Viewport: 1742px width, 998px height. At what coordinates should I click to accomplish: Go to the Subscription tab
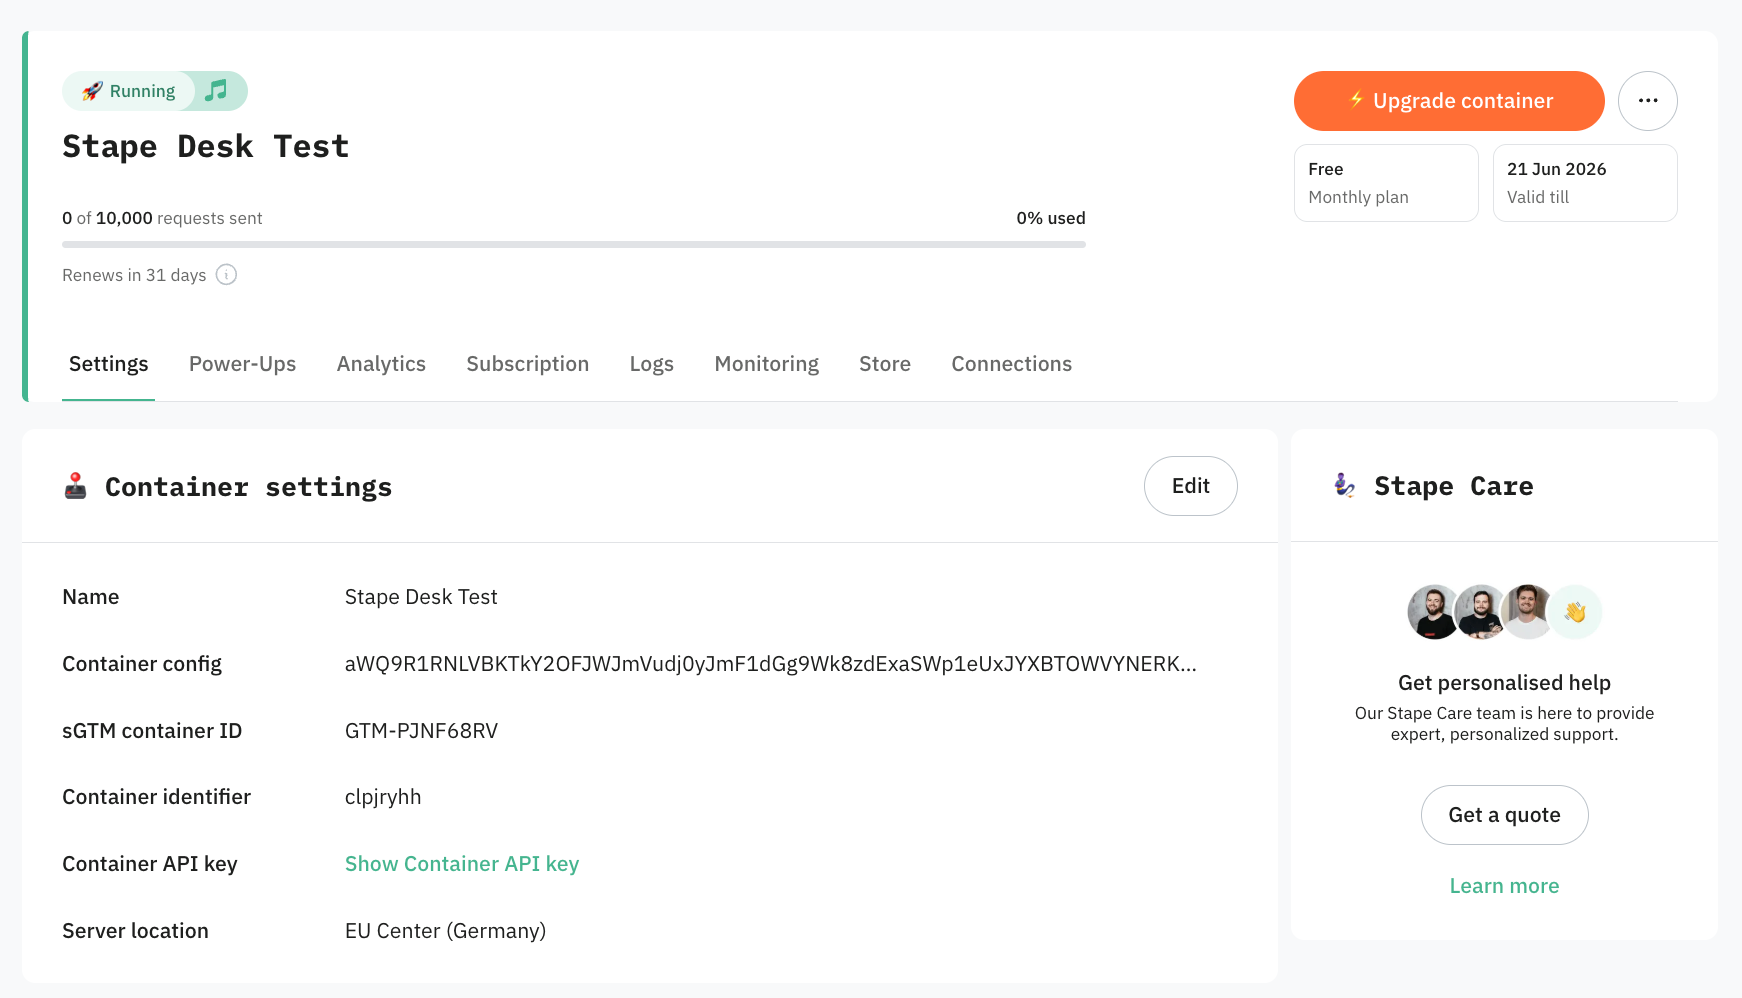coord(528,364)
